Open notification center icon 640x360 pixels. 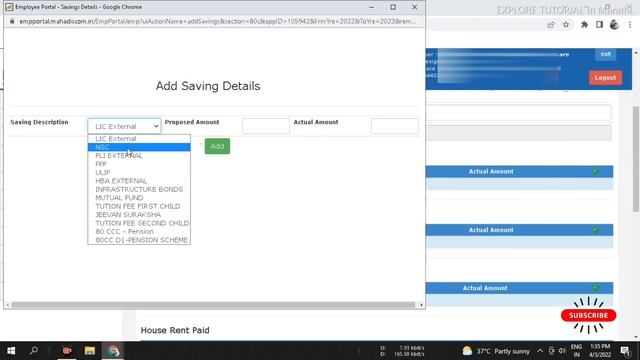click(x=625, y=351)
